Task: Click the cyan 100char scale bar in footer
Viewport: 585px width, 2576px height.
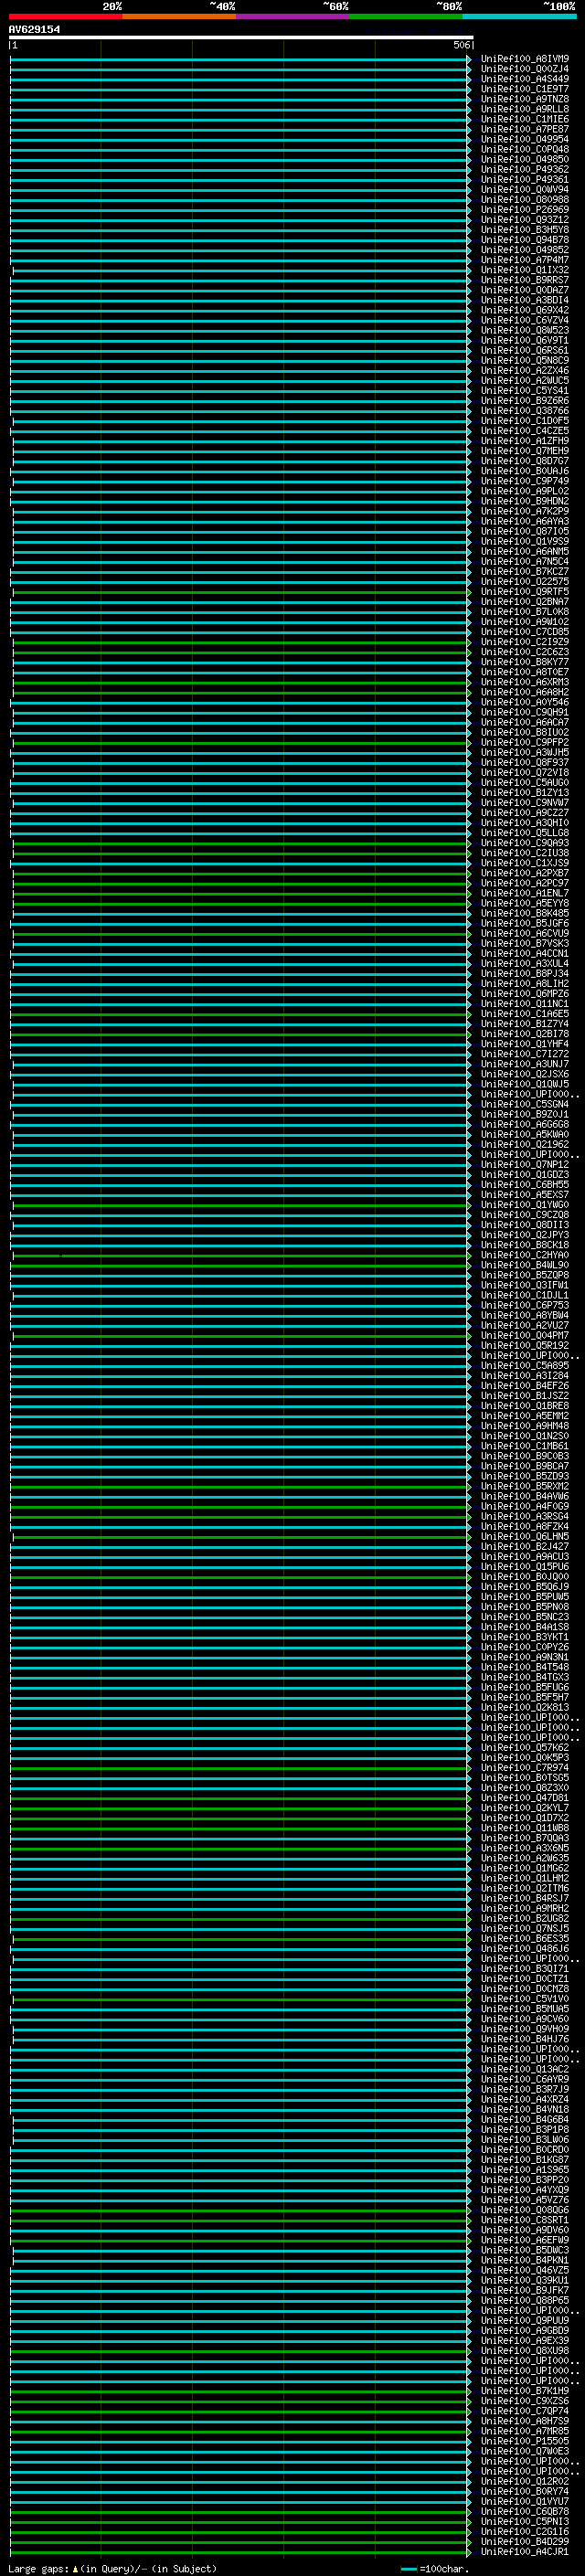Action: click(x=409, y=2569)
